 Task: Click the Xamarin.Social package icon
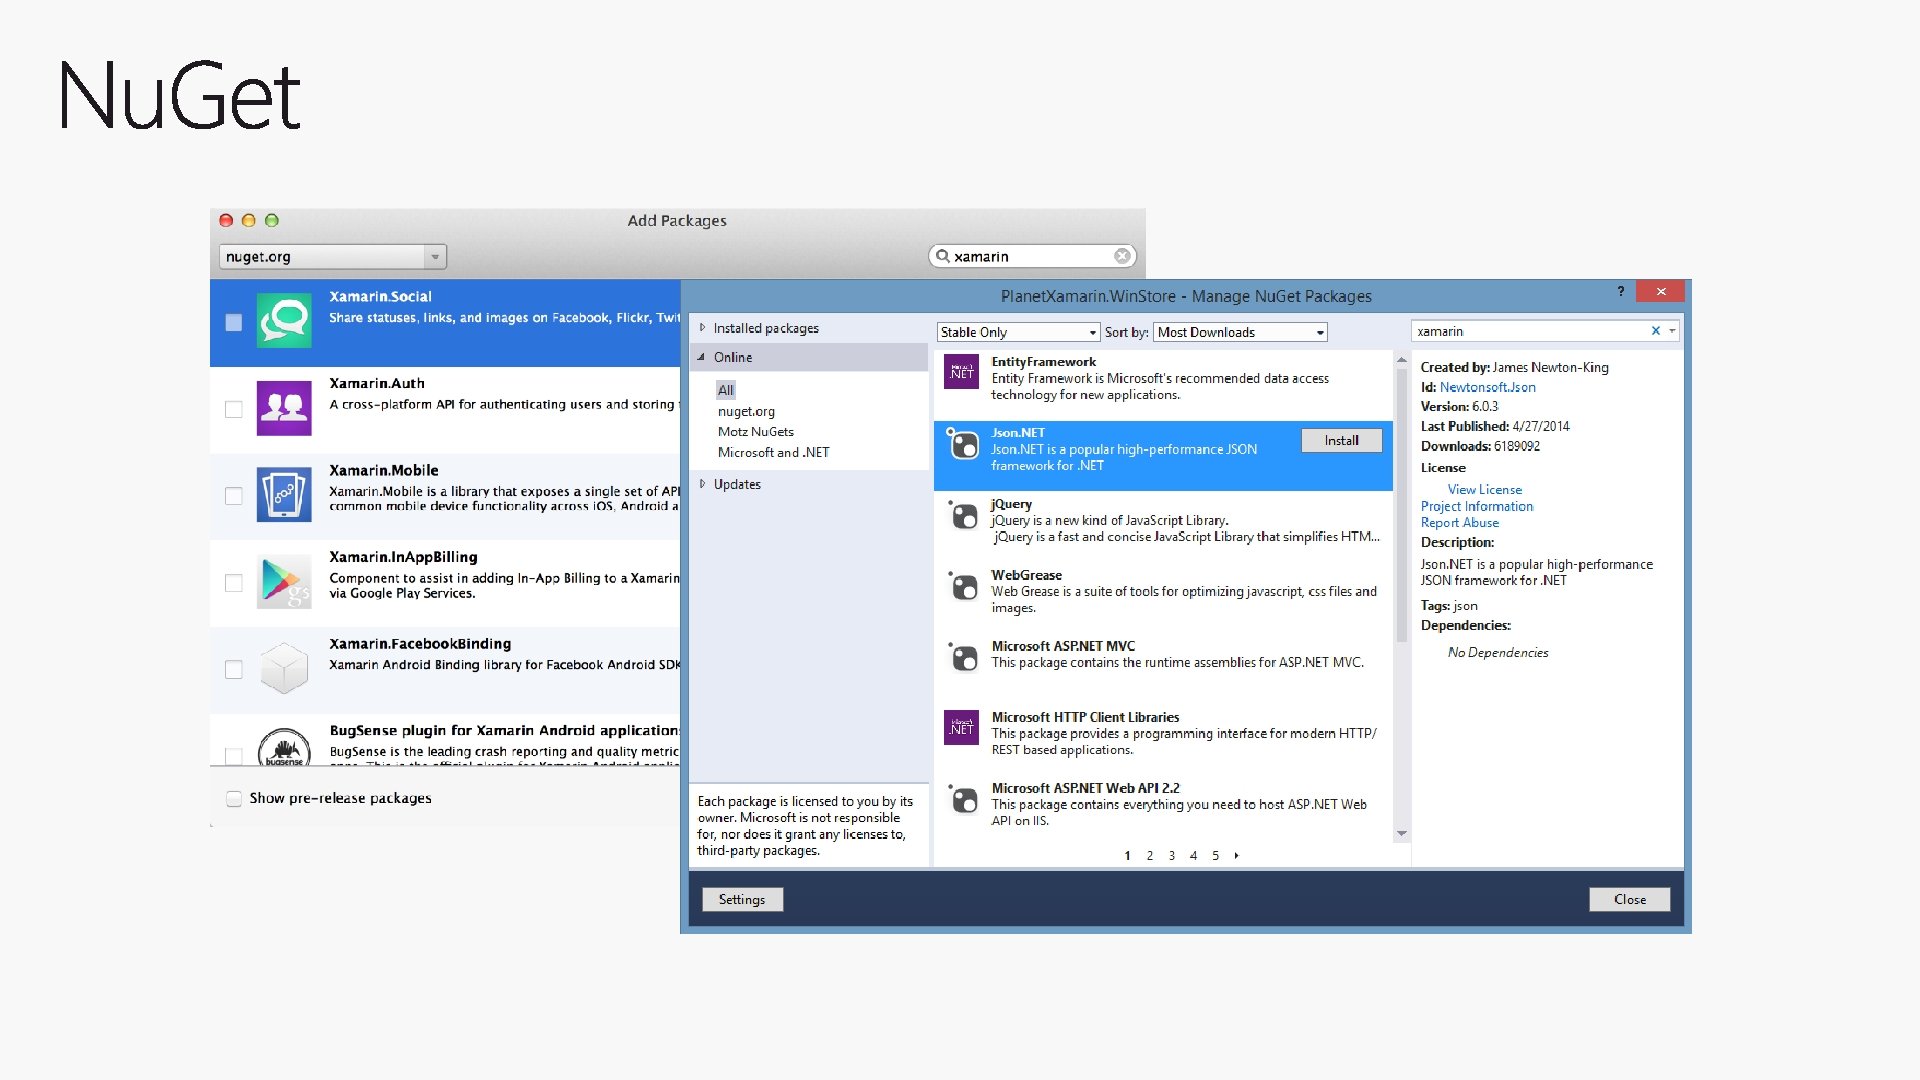pos(284,321)
